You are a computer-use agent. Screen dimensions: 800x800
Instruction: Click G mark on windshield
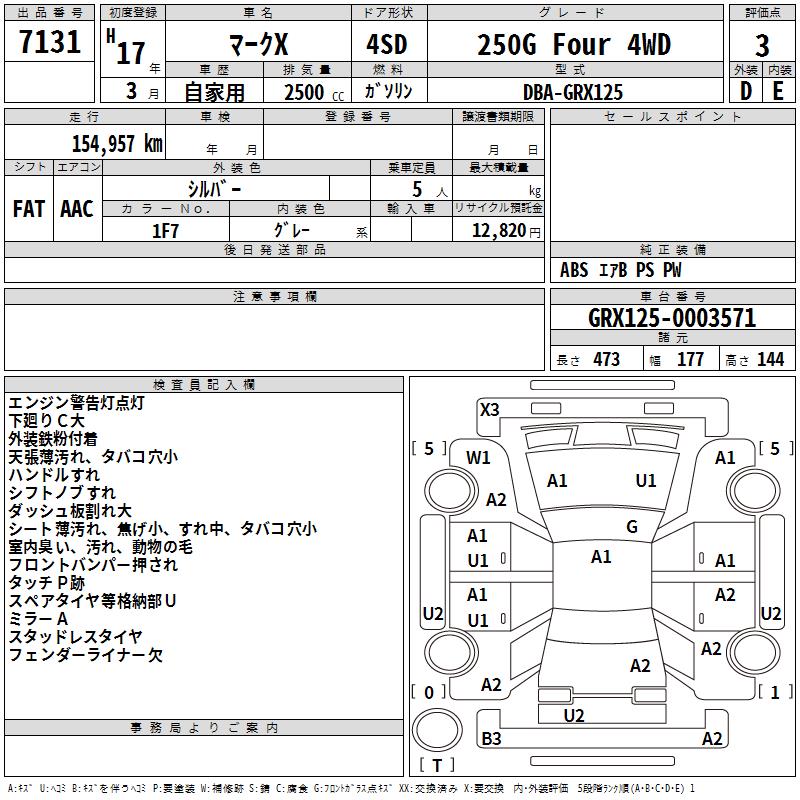coord(632,527)
